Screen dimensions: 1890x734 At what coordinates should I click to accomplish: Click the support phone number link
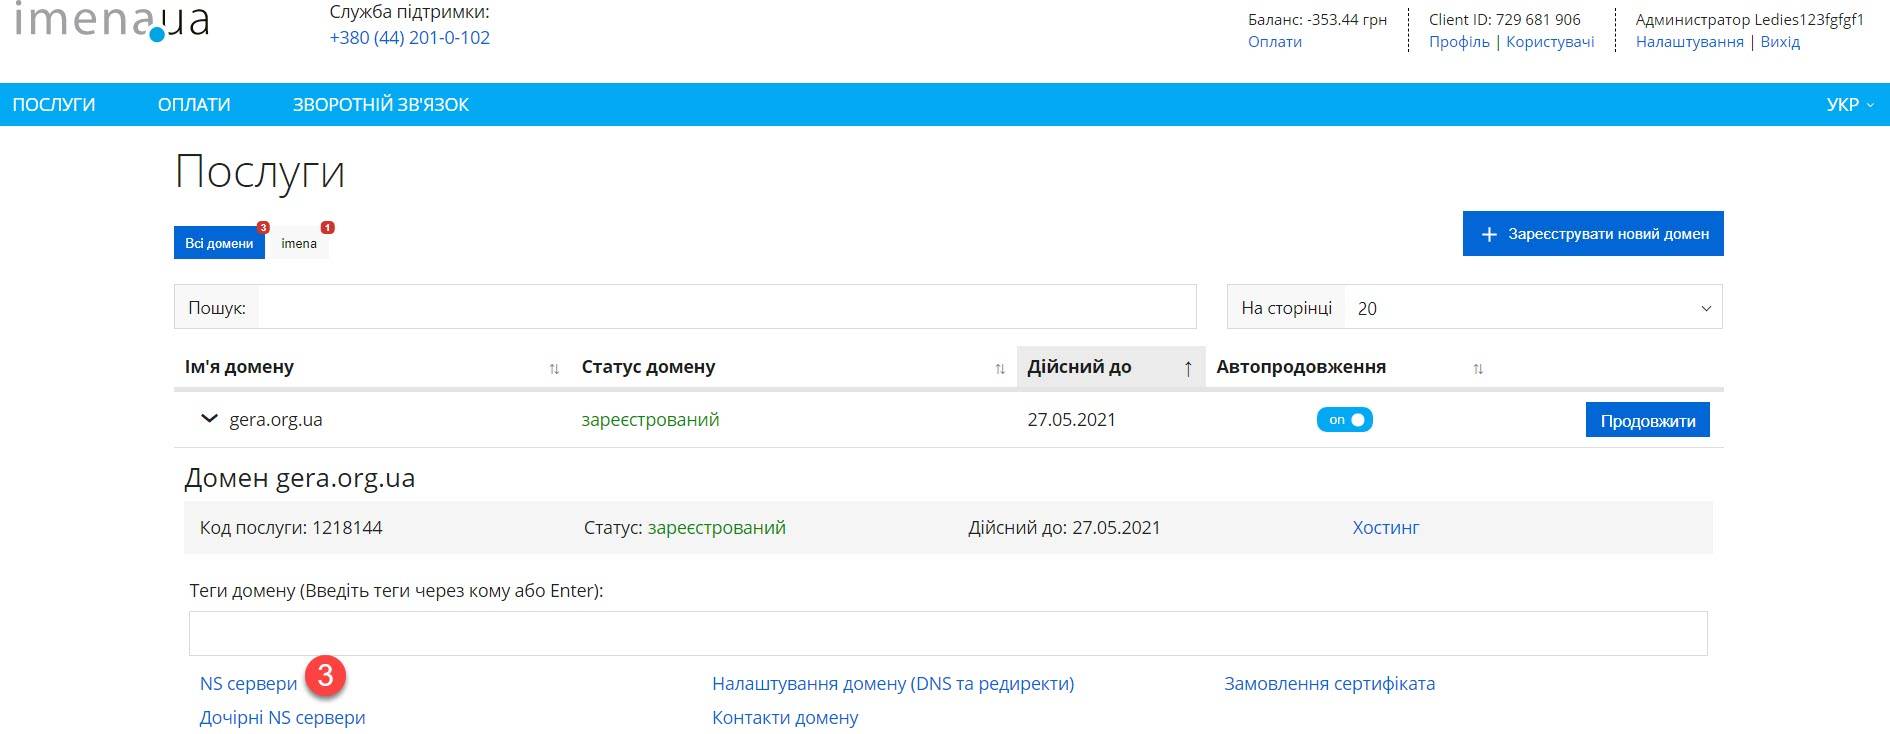coord(410,38)
